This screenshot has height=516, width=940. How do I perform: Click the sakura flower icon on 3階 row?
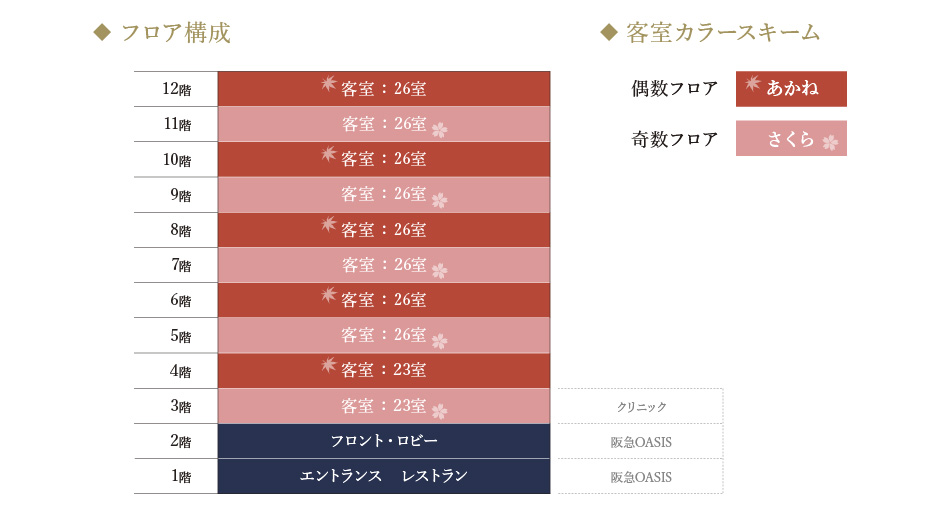439,411
